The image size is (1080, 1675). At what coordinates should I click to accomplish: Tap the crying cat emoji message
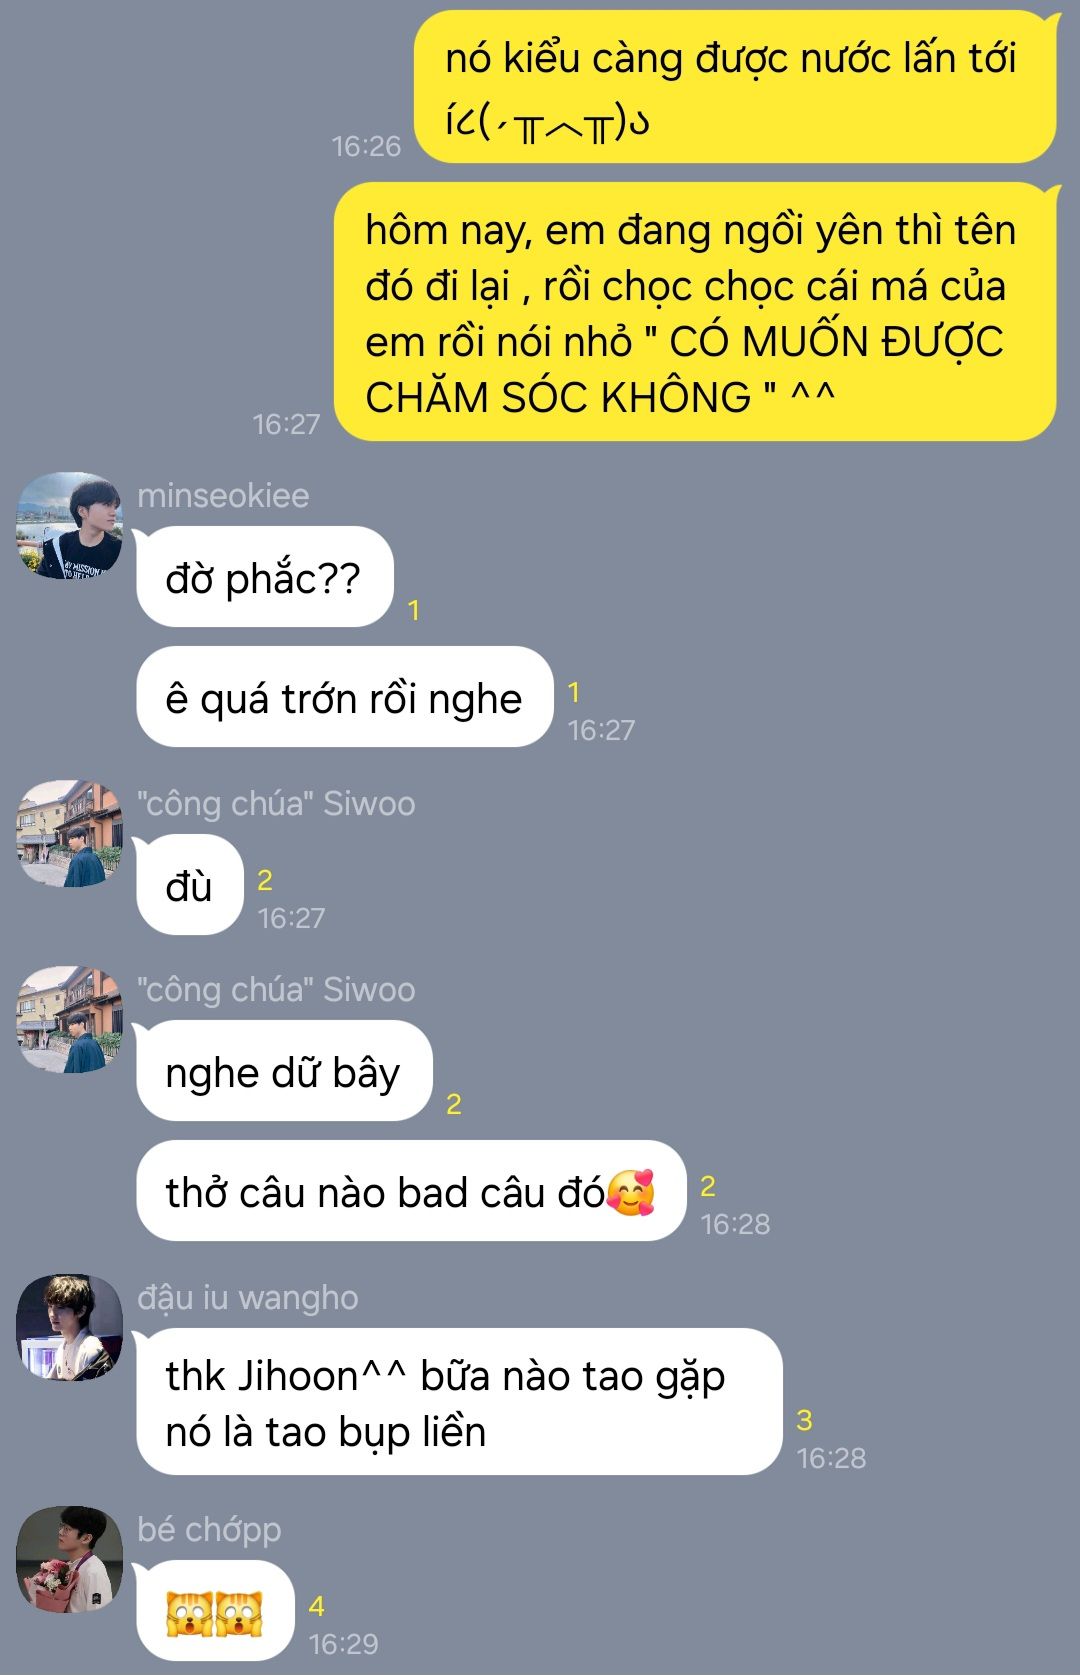[215, 1611]
